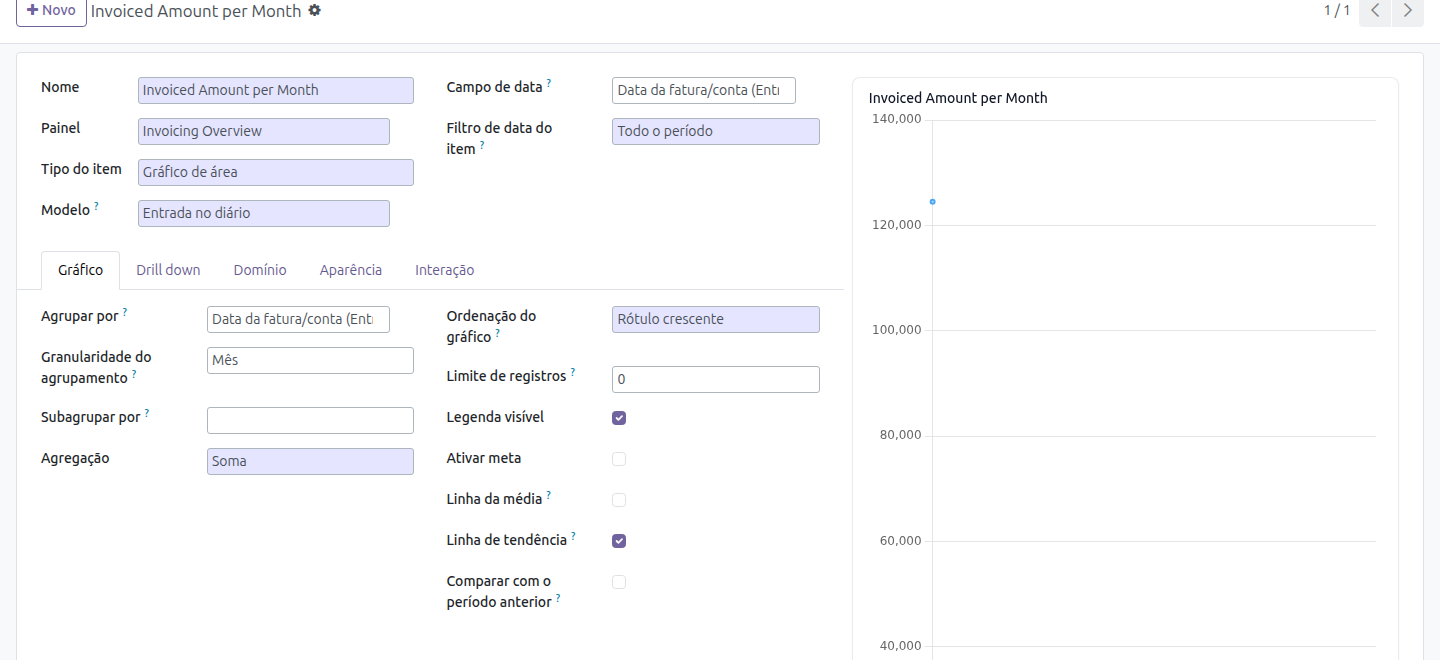Open the Modelo field showing Entrada no diário
The image size is (1440, 660).
(264, 213)
